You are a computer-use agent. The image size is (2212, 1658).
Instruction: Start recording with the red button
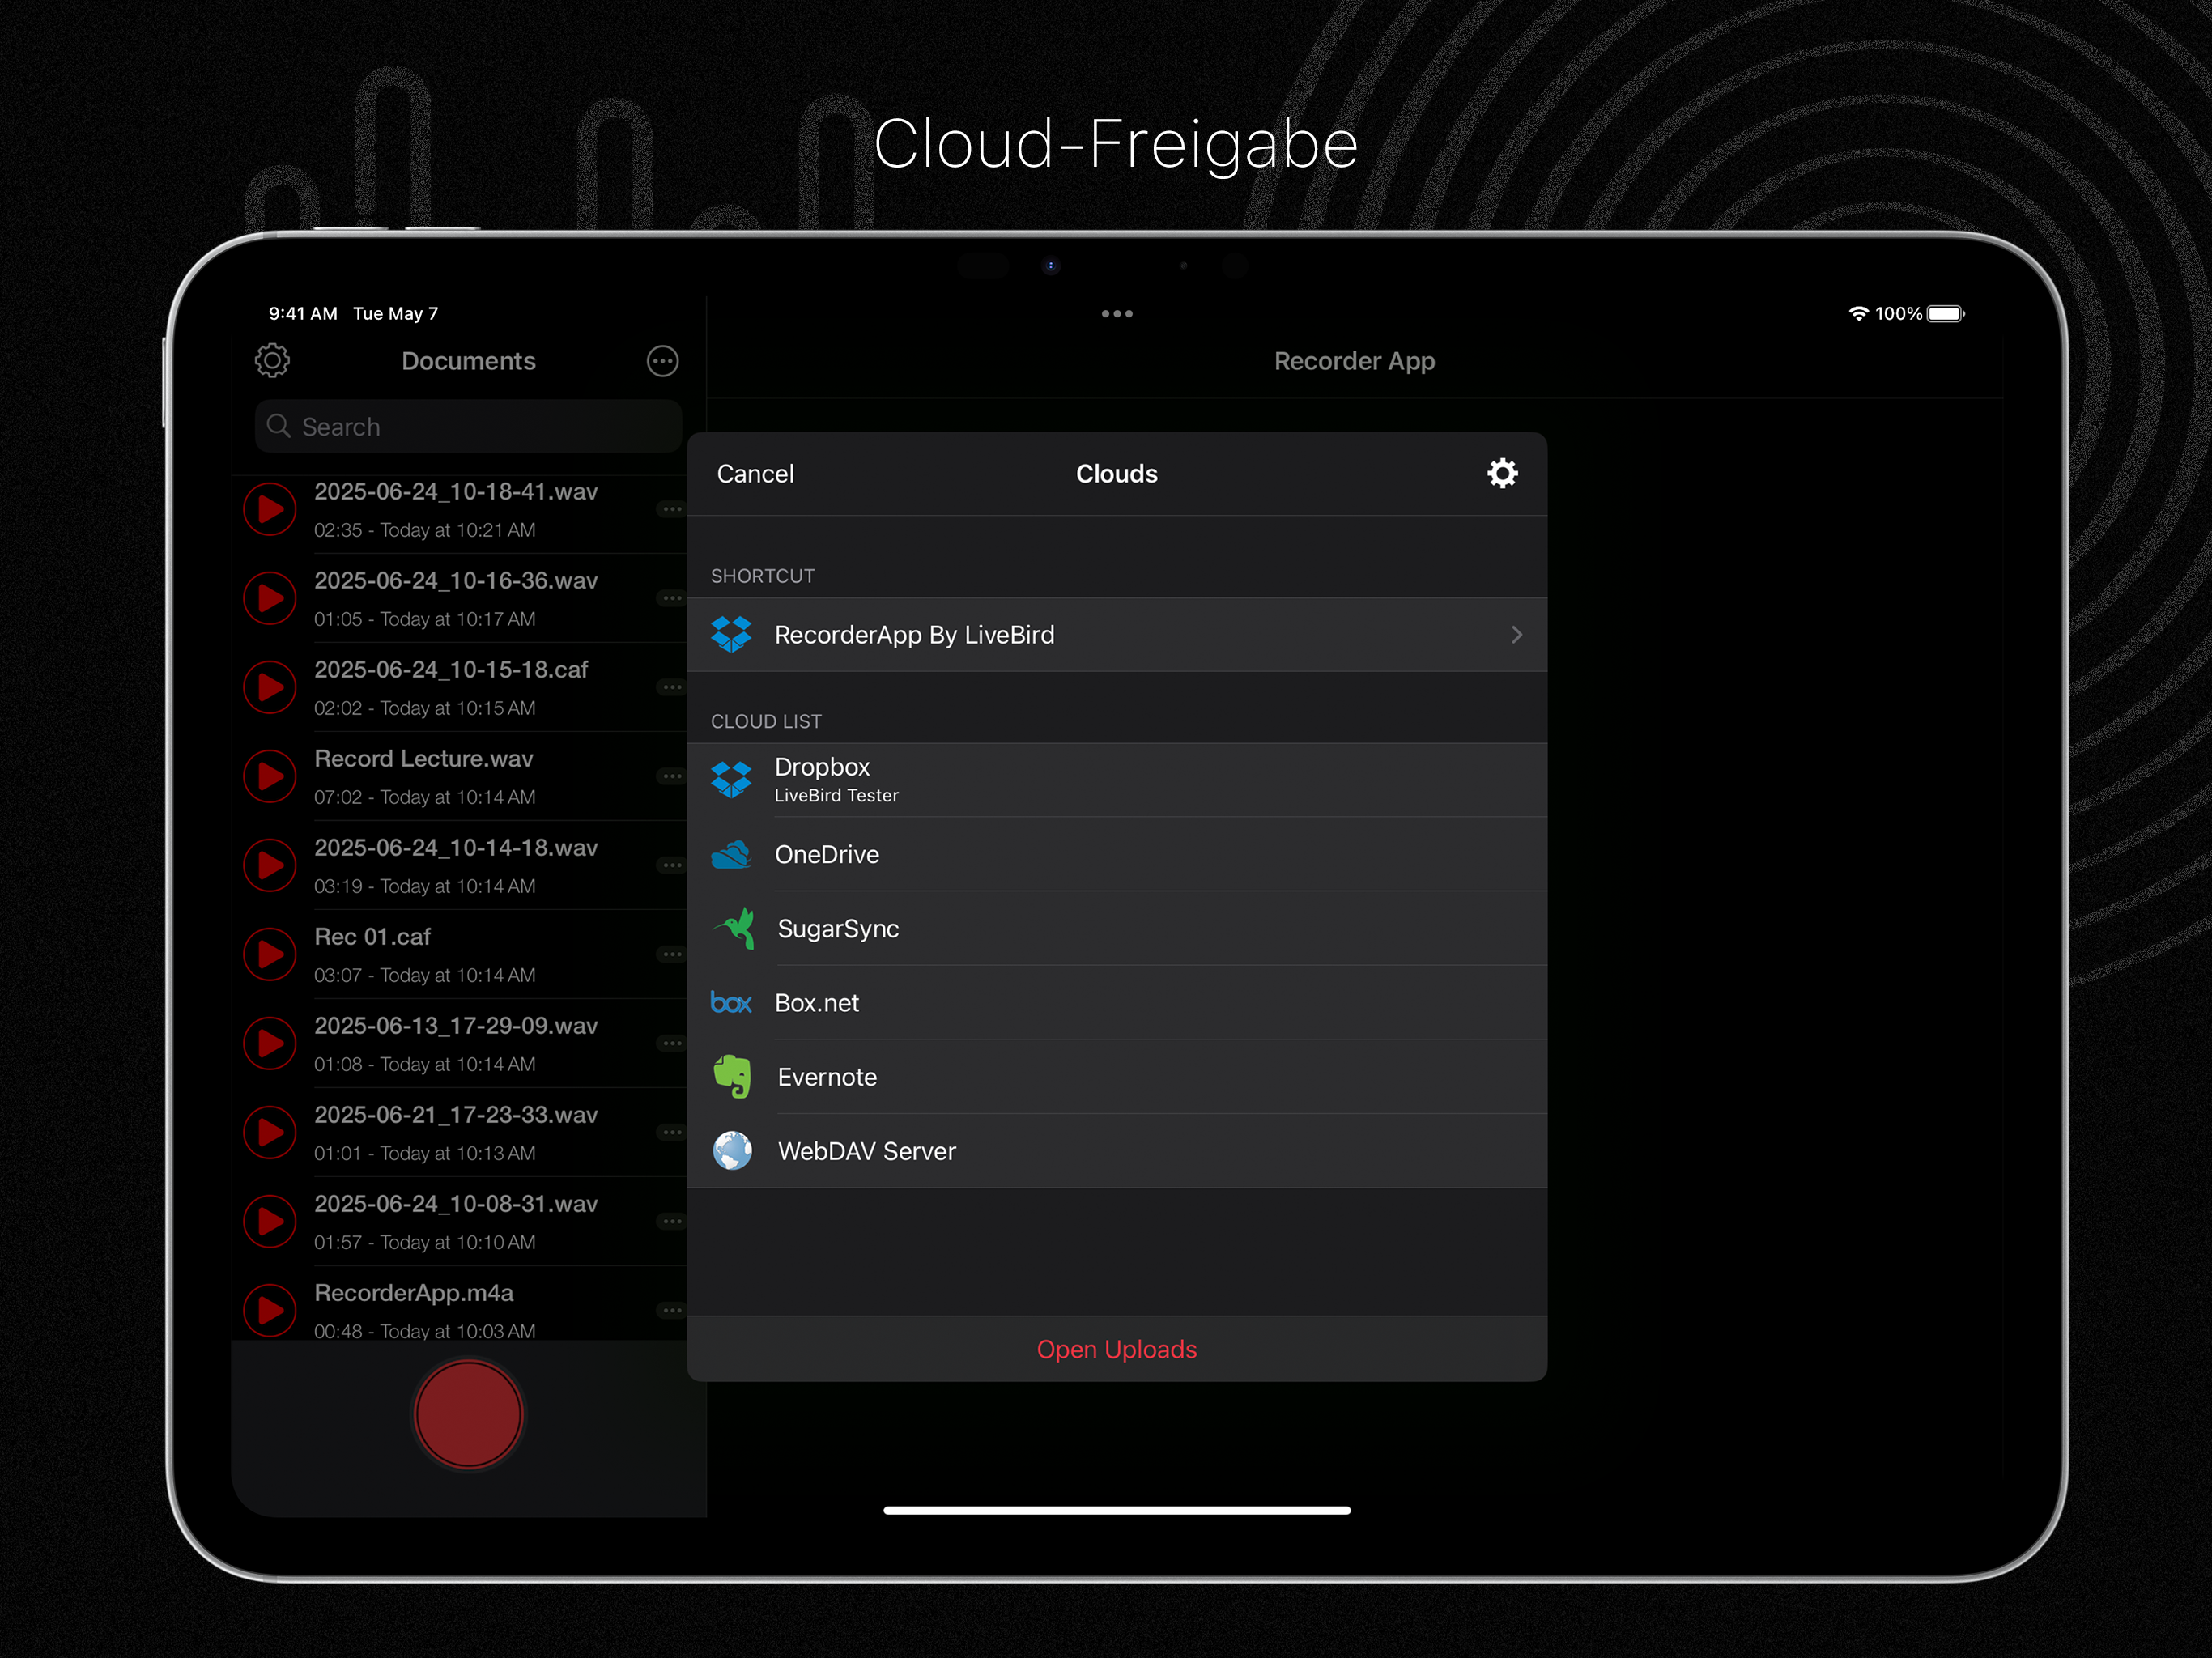click(468, 1415)
